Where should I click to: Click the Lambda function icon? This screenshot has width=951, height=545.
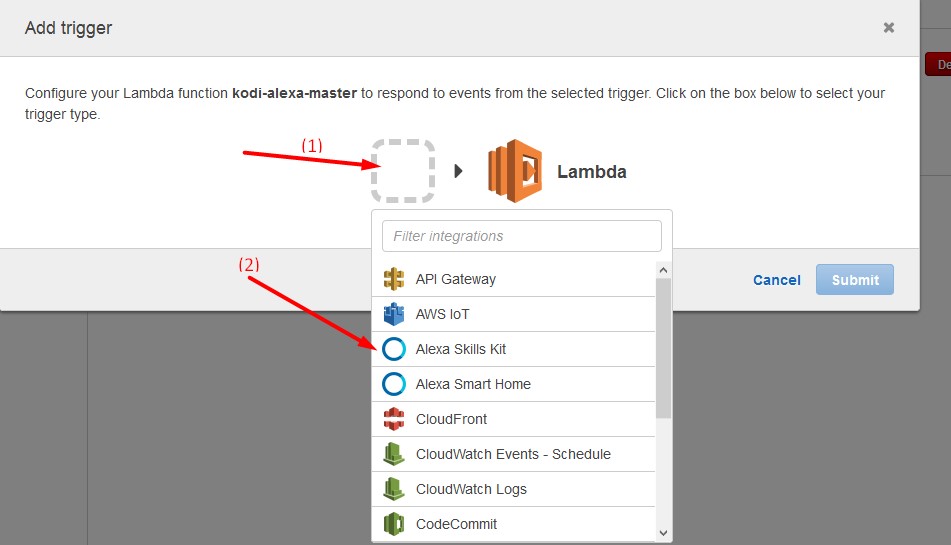(x=515, y=171)
